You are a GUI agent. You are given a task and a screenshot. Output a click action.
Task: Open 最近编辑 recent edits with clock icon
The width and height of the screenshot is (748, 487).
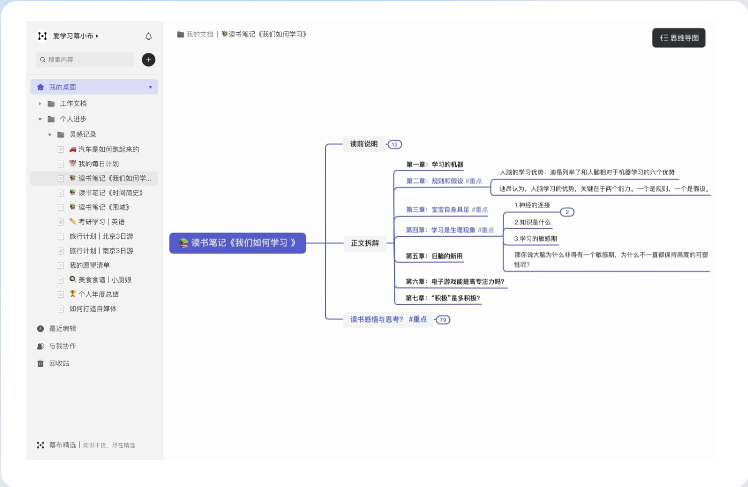(x=56, y=328)
